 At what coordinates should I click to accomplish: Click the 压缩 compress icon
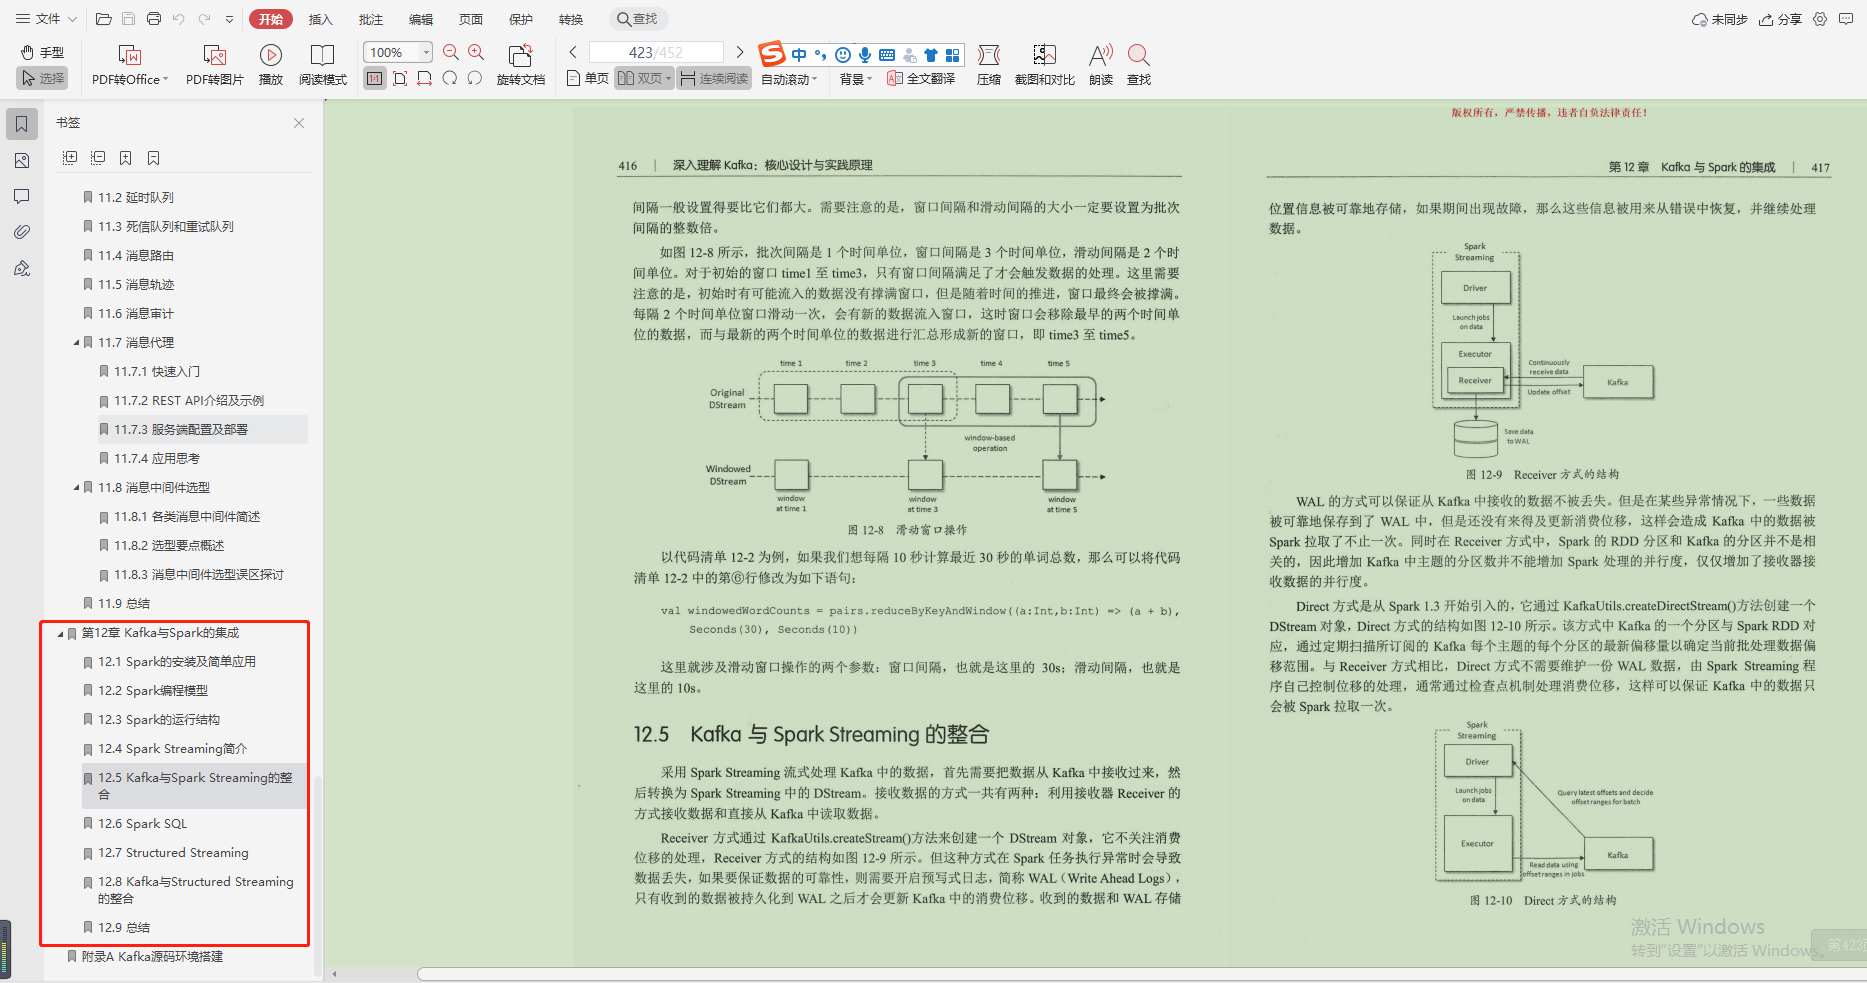[989, 55]
